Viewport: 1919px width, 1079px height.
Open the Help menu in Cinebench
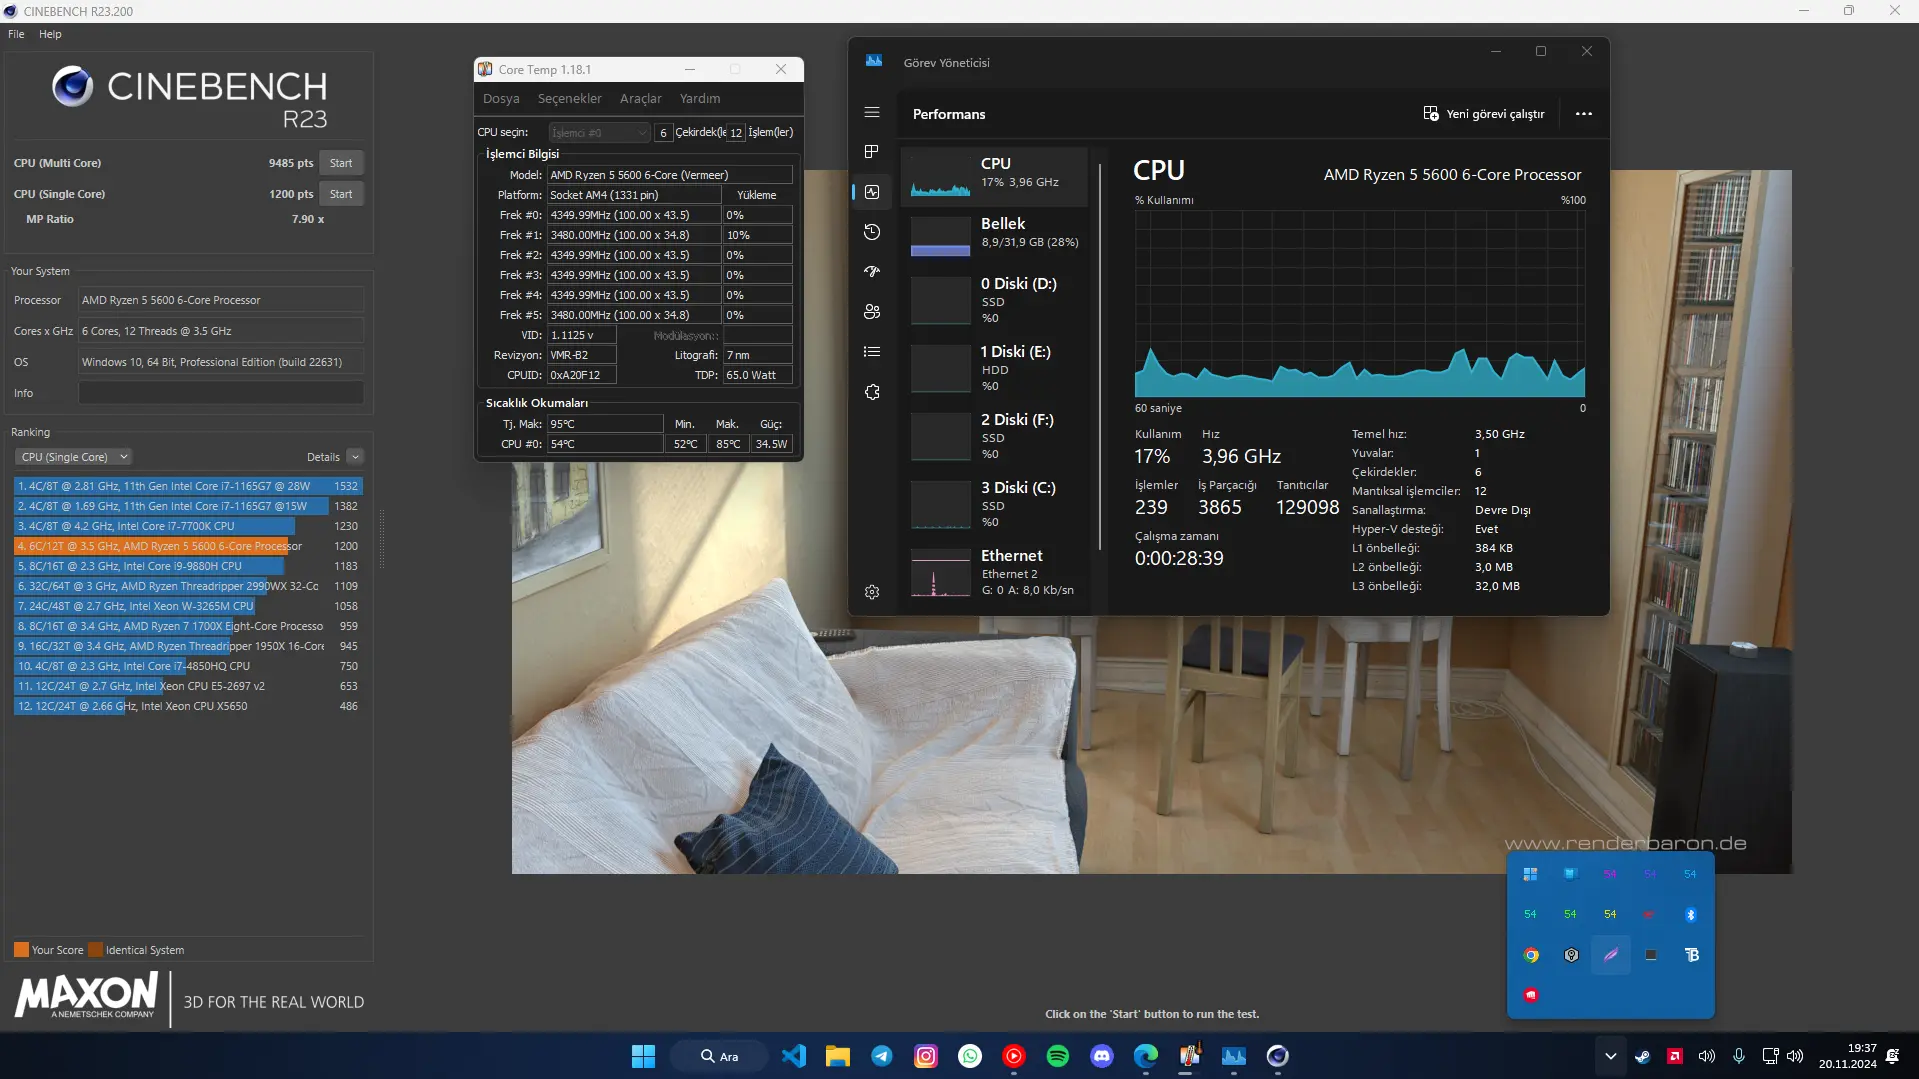click(50, 34)
